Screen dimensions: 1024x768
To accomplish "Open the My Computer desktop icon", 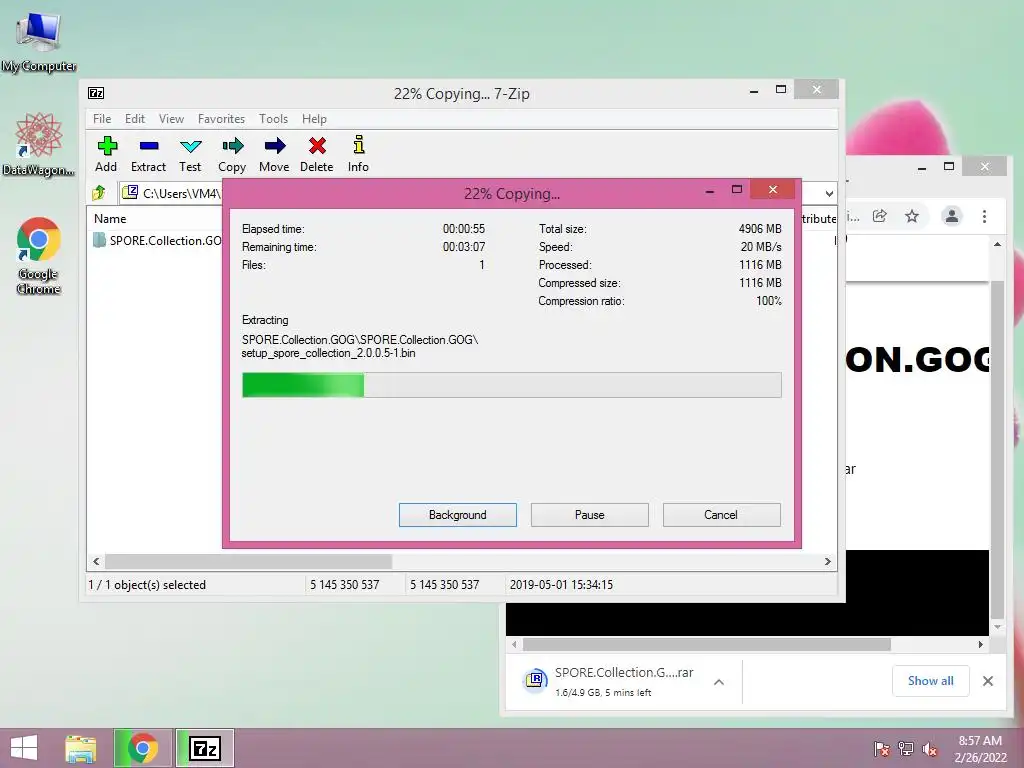I will tap(39, 42).
